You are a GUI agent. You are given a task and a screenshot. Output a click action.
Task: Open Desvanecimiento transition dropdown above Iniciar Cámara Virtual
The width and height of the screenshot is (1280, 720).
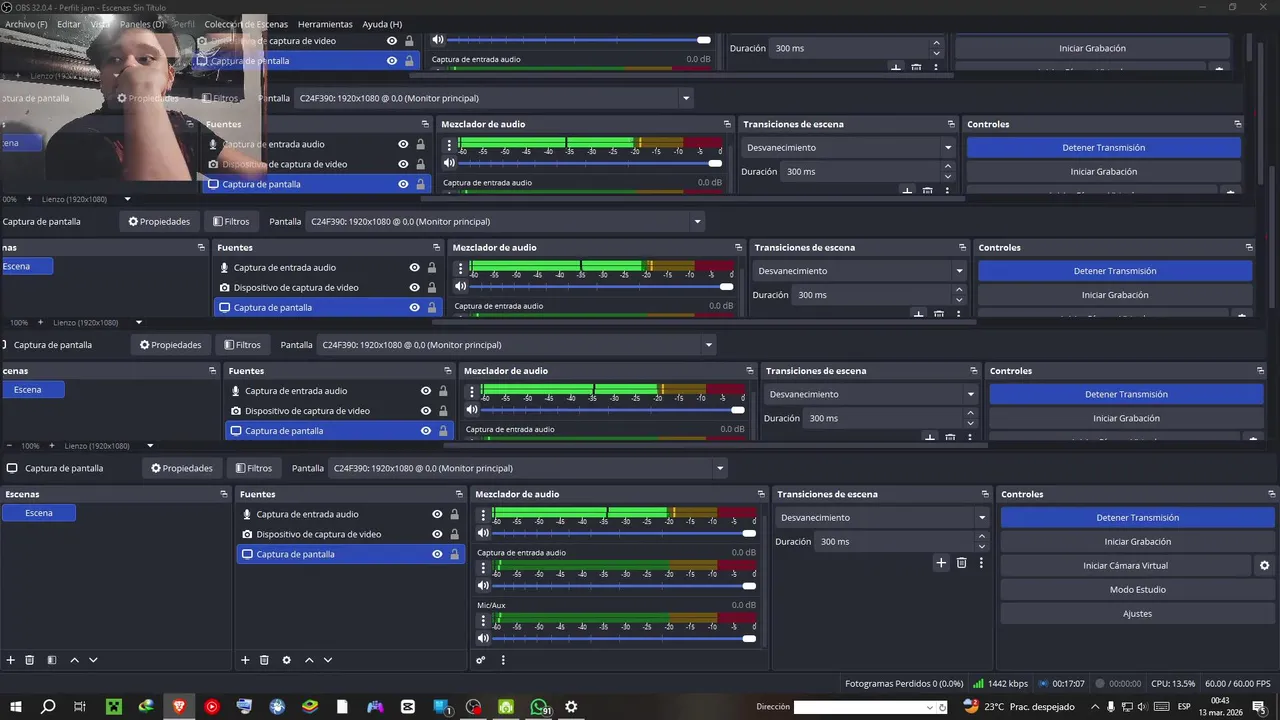click(x=882, y=518)
